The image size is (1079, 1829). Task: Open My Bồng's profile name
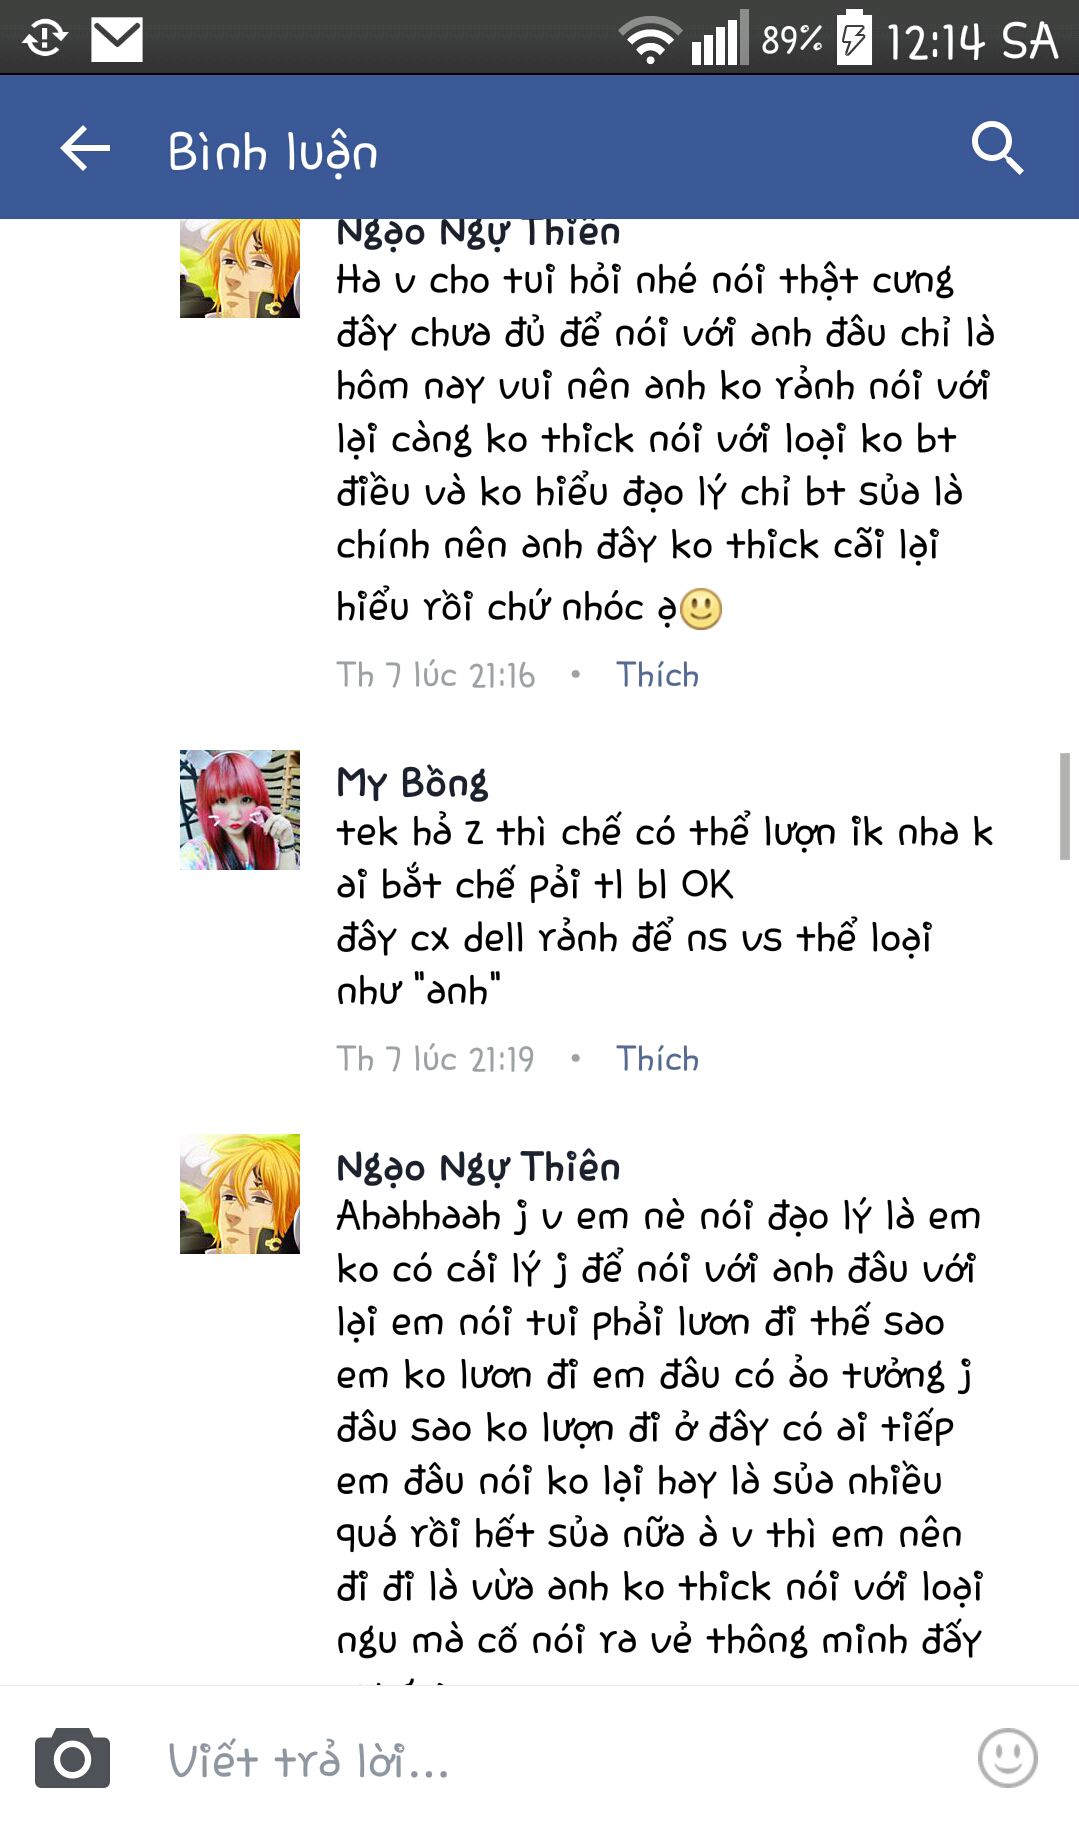[x=412, y=782]
